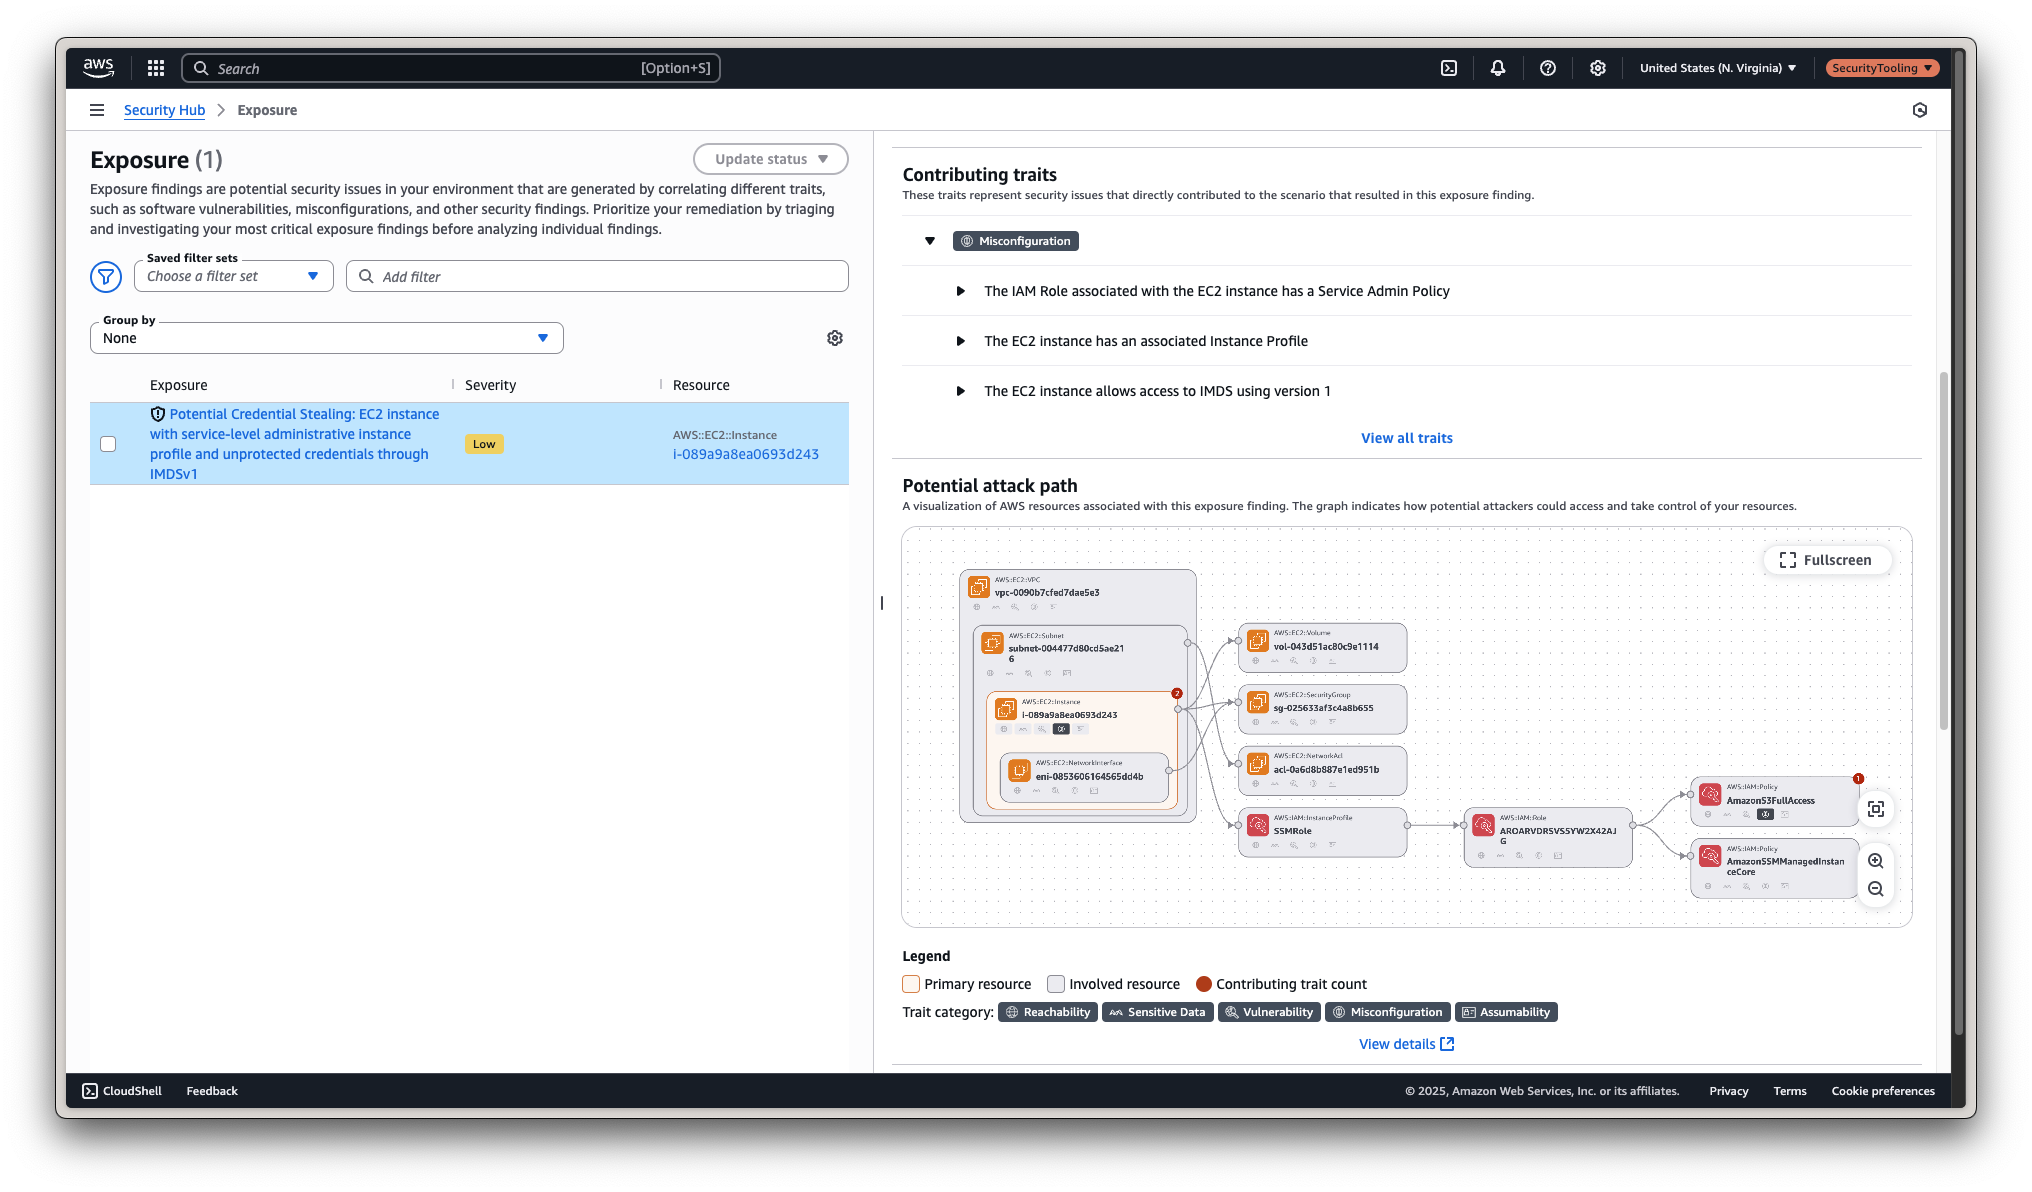This screenshot has height=1192, width=2032.
Task: Open the Potential Credential Stealing finding link
Action: tap(294, 444)
